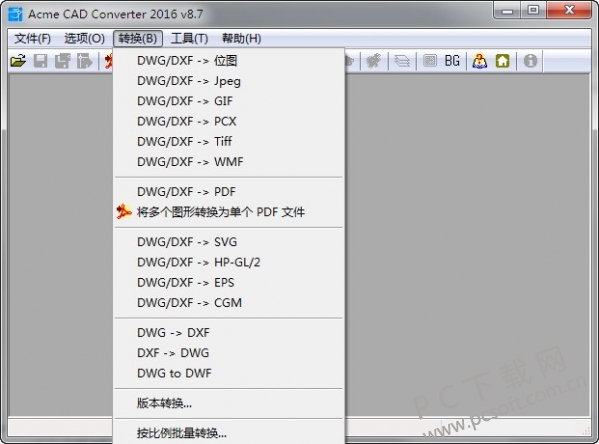
Task: Click the save all files icon
Action: pyautogui.click(x=62, y=61)
